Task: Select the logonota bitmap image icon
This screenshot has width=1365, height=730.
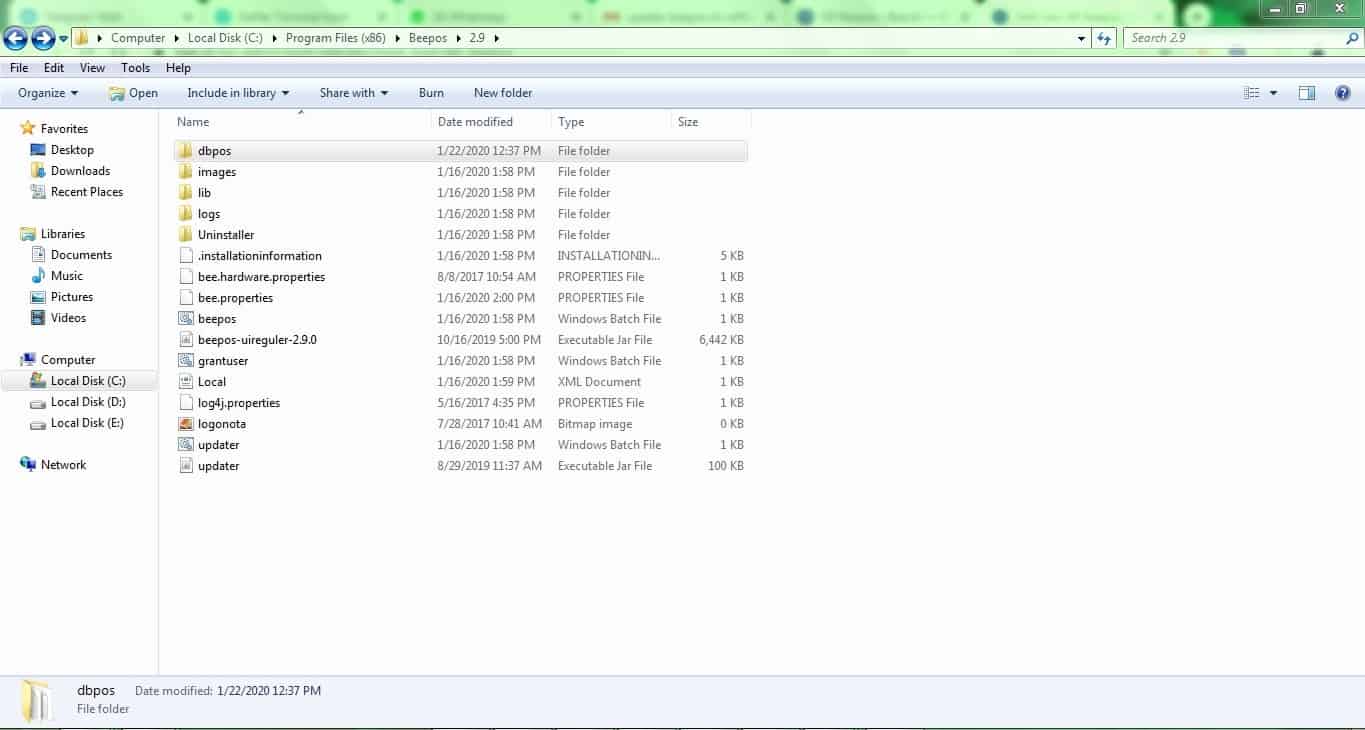Action: pos(185,424)
